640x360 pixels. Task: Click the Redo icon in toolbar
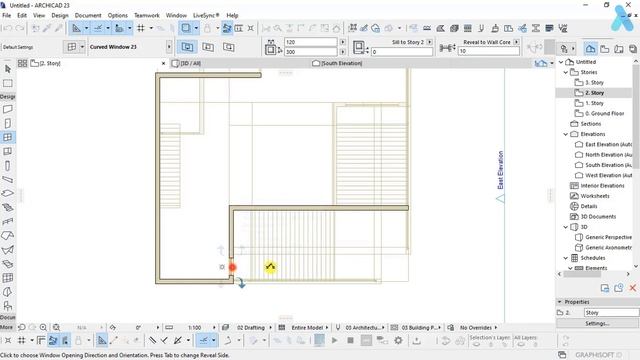click(x=20, y=28)
